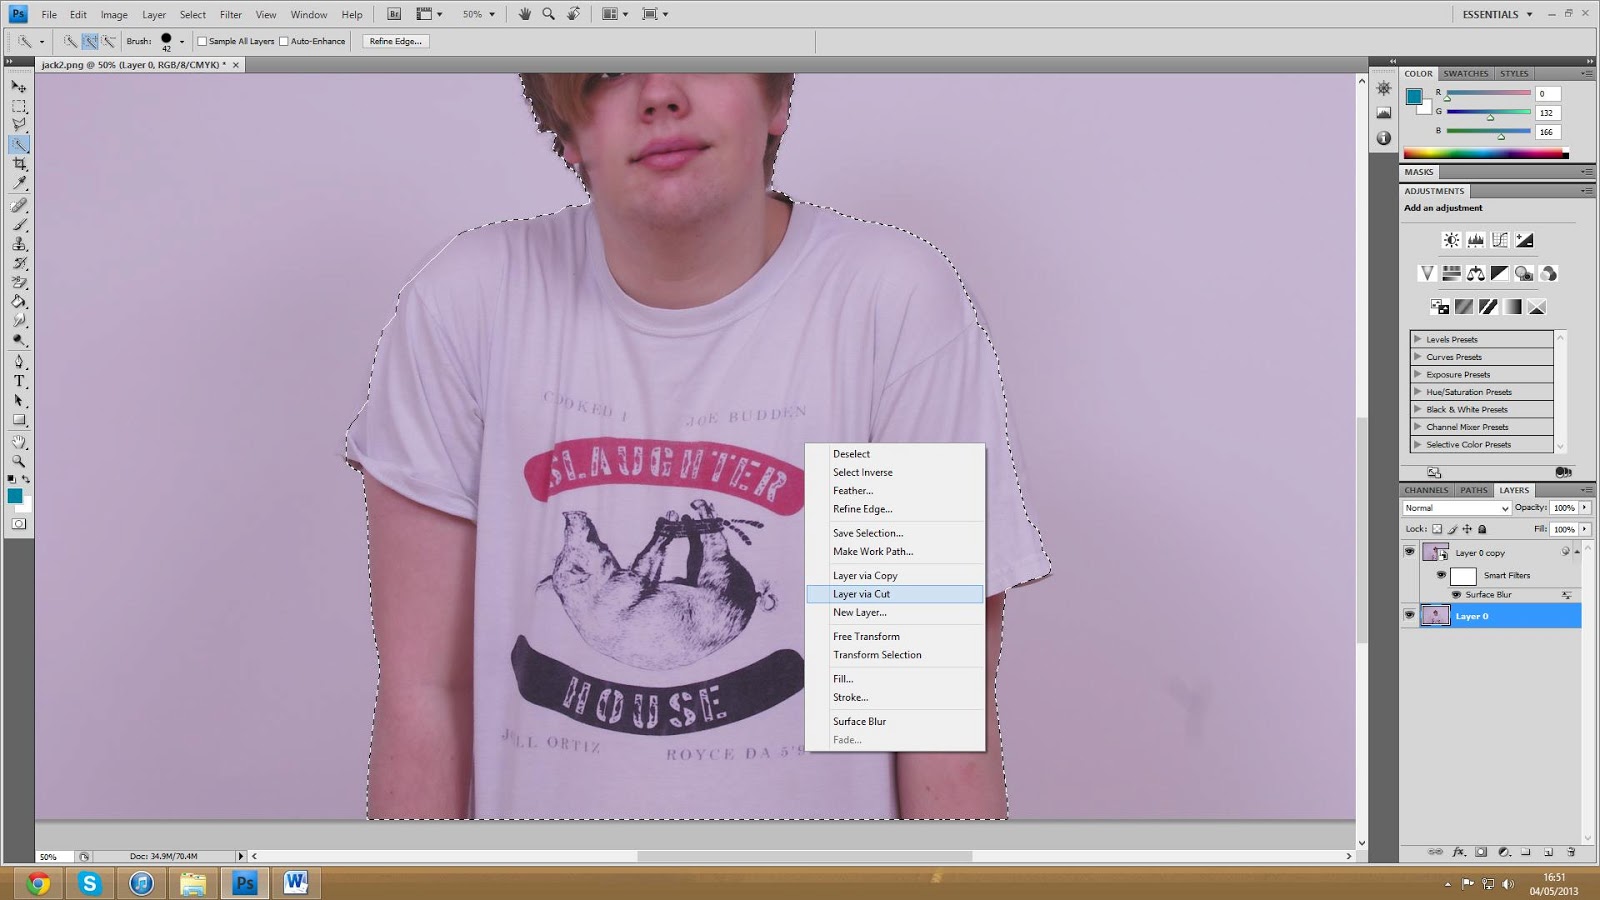Choose Layer via Cut from the context menu
This screenshot has height=900, width=1600.
click(862, 593)
